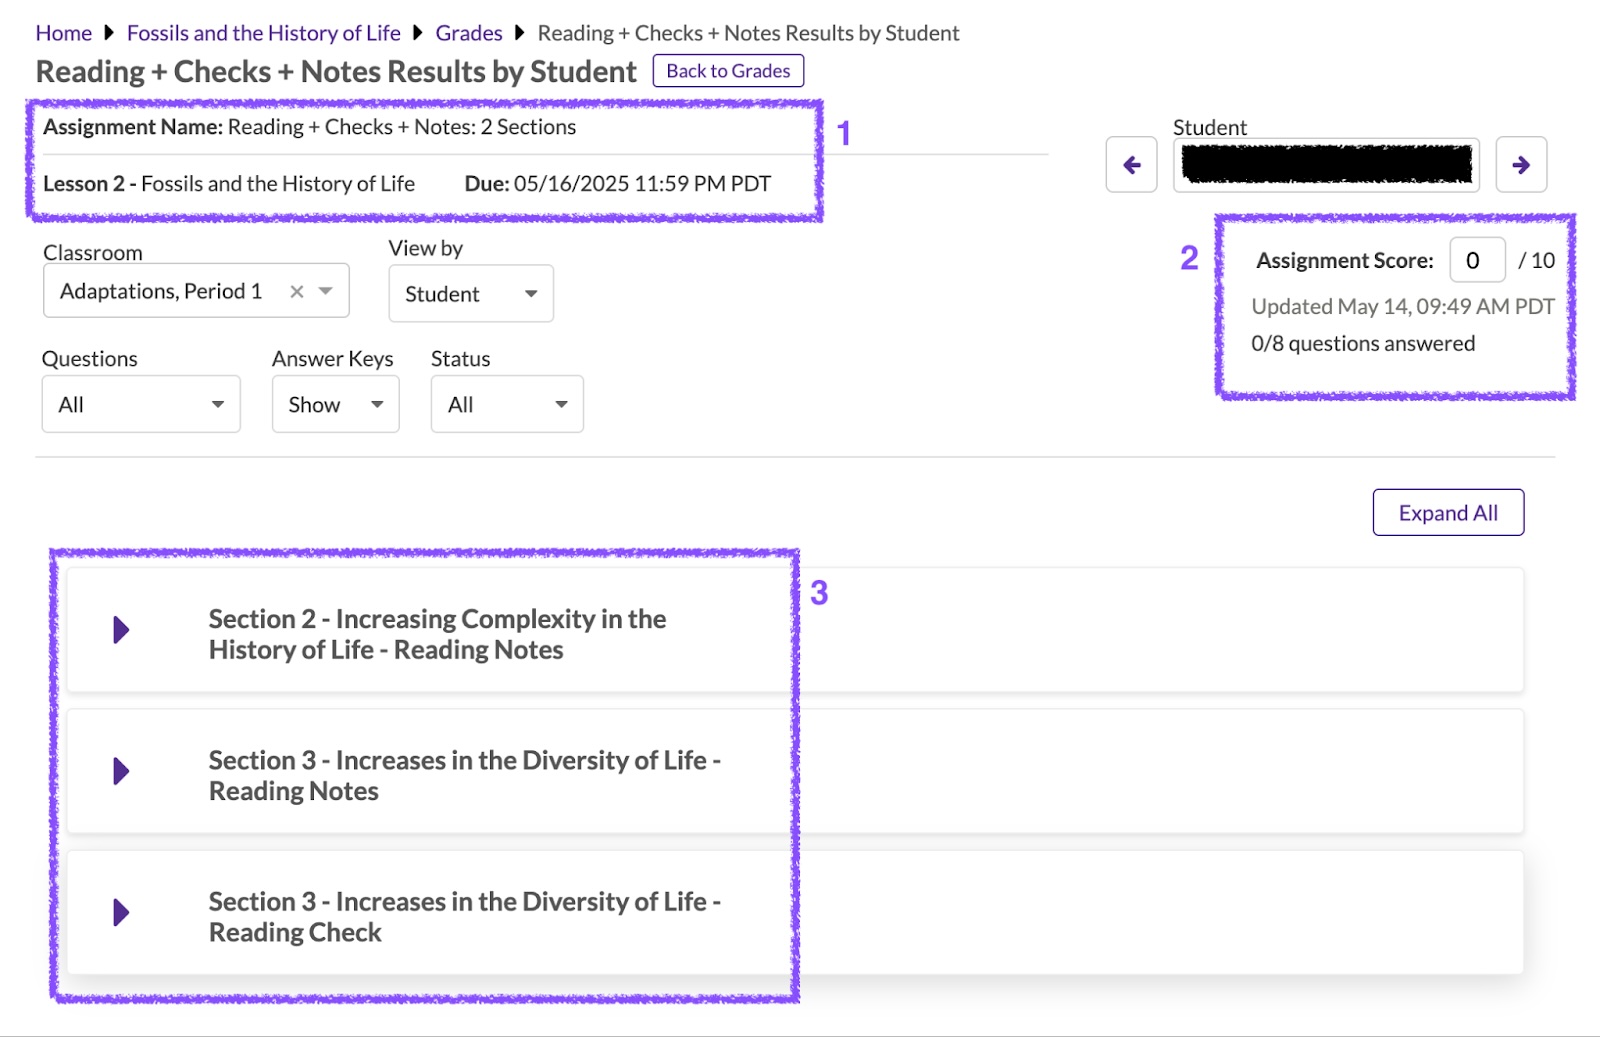Open Fossils and the History of Life breadcrumb
1600x1037 pixels.
pyautogui.click(x=264, y=33)
